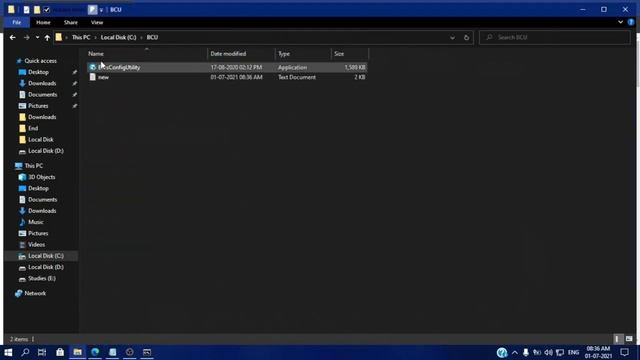Image resolution: width=640 pixels, height=360 pixels.
Task: Click BCU in address breadcrumb
Action: pos(152,37)
